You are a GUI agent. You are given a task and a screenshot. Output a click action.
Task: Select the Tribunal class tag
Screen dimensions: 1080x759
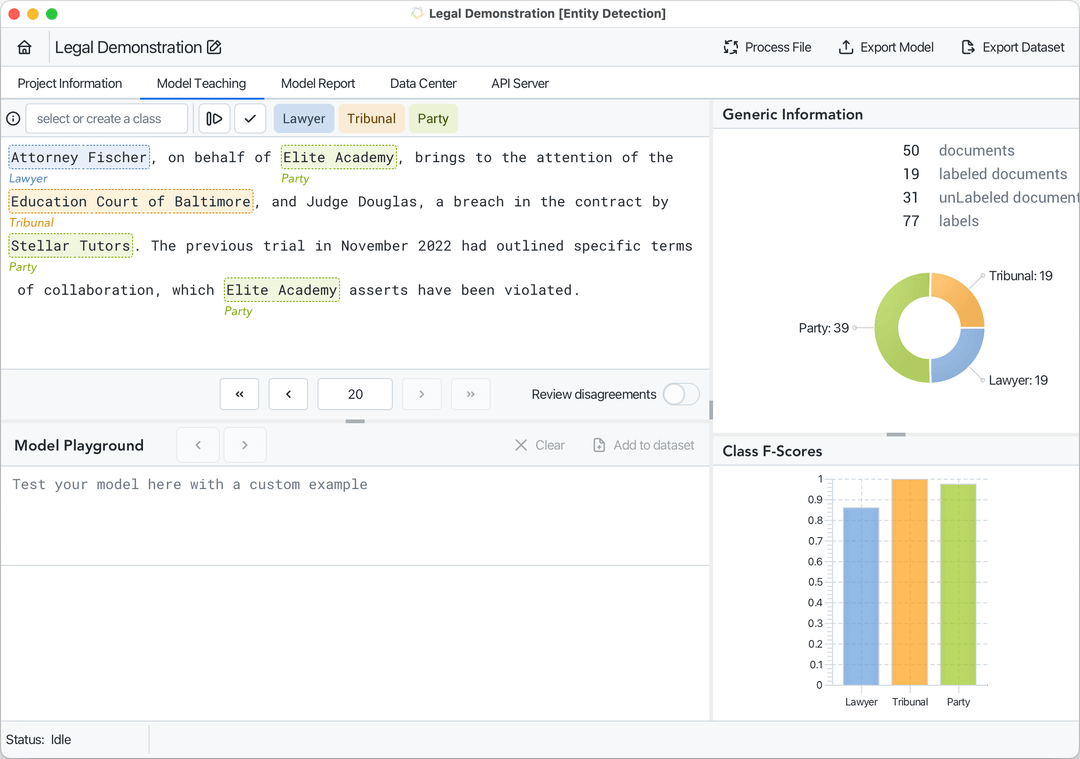click(371, 118)
